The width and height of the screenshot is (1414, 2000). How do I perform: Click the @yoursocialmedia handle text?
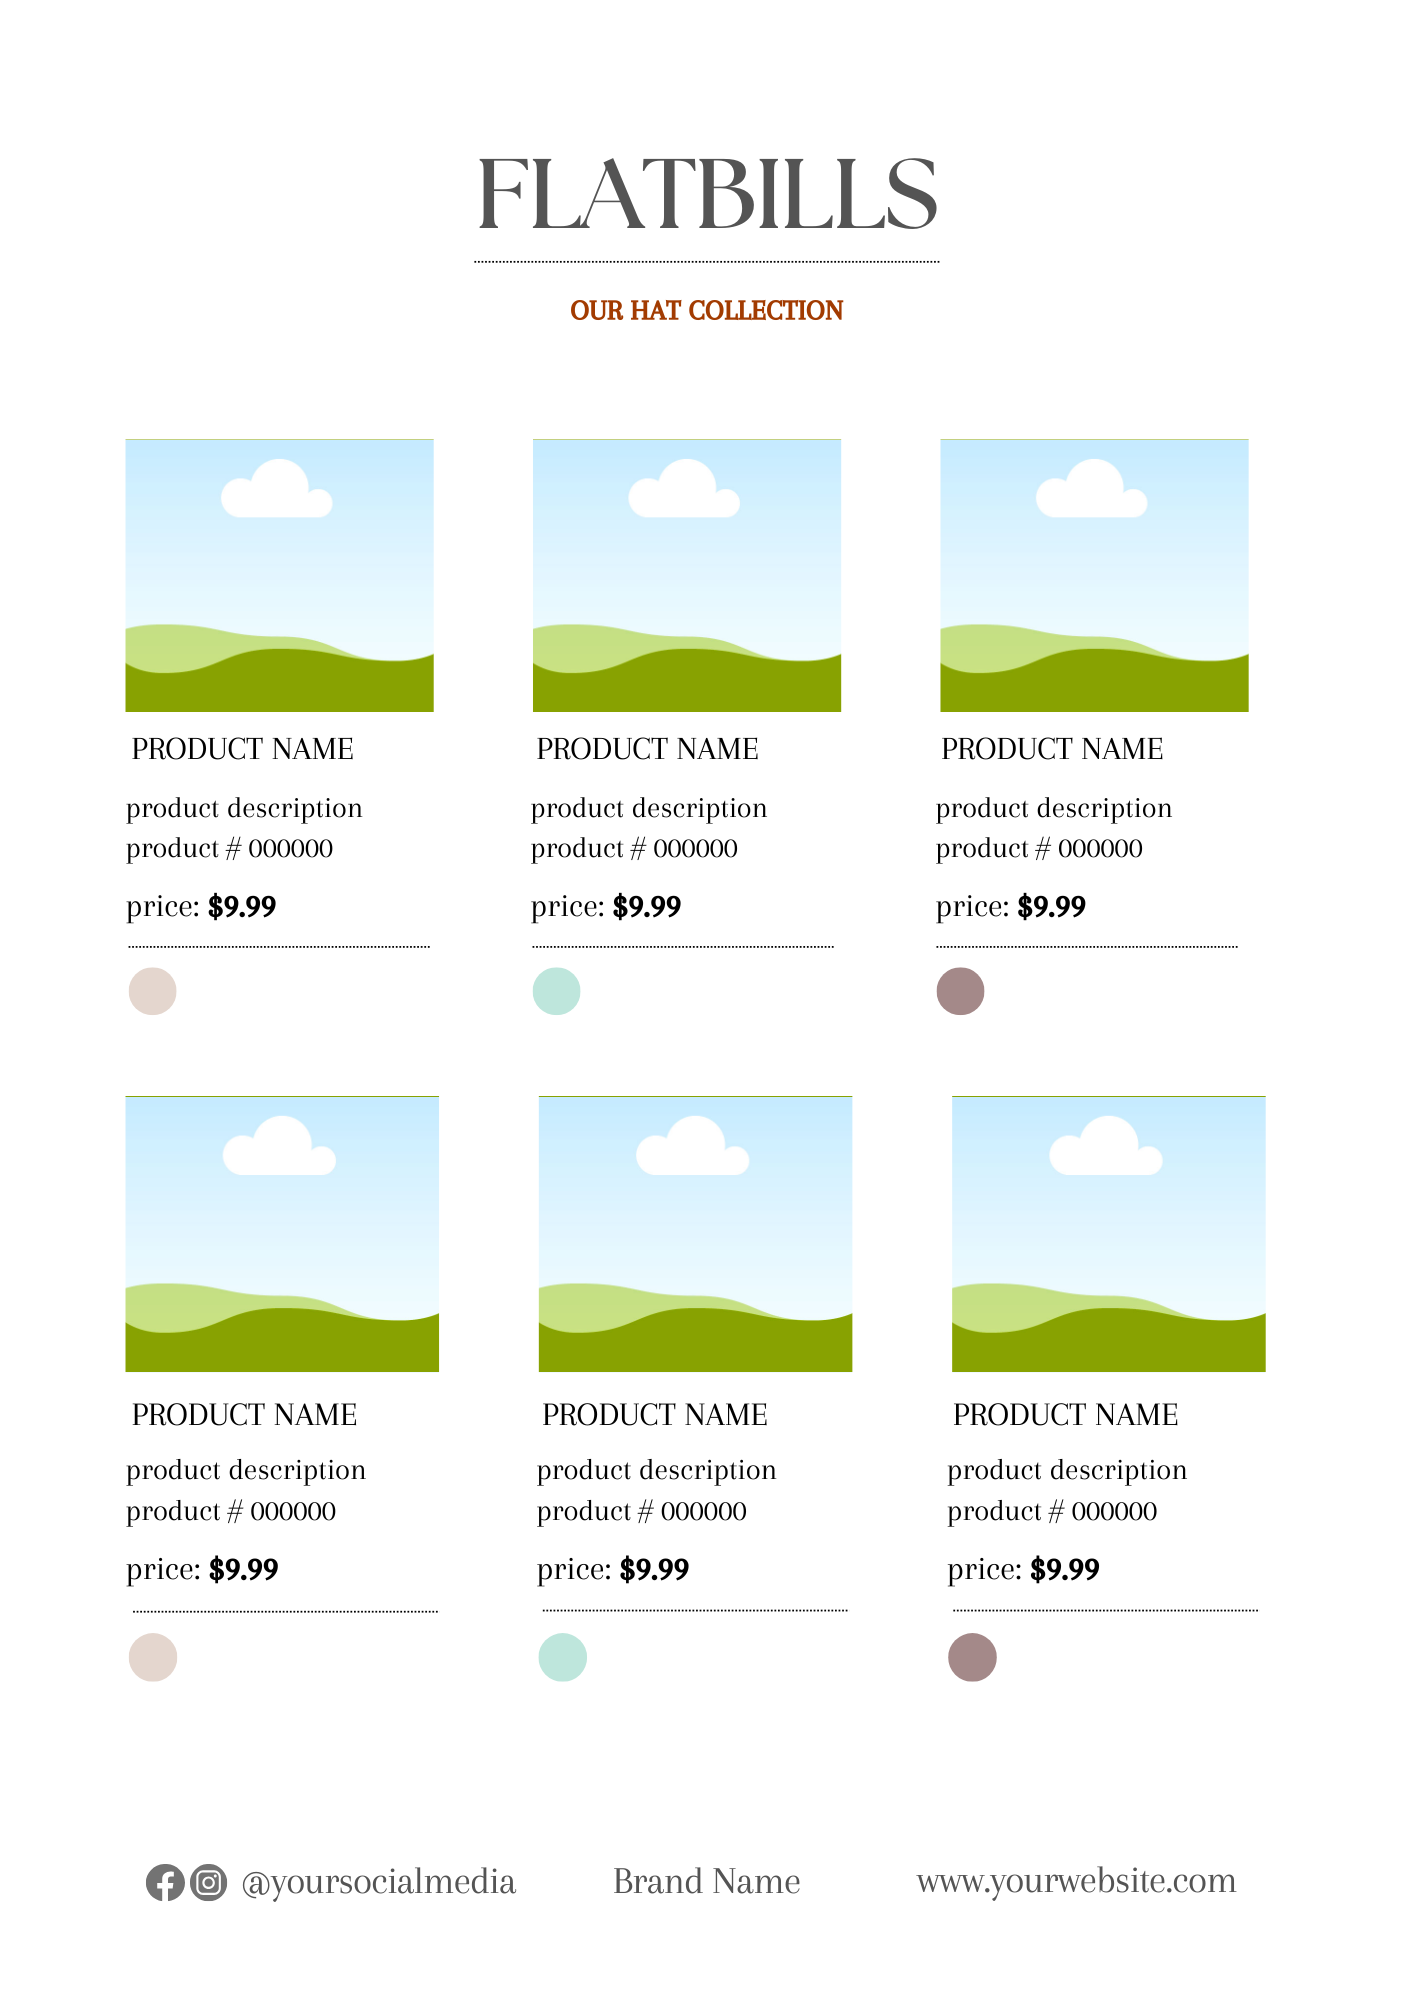click(378, 1882)
